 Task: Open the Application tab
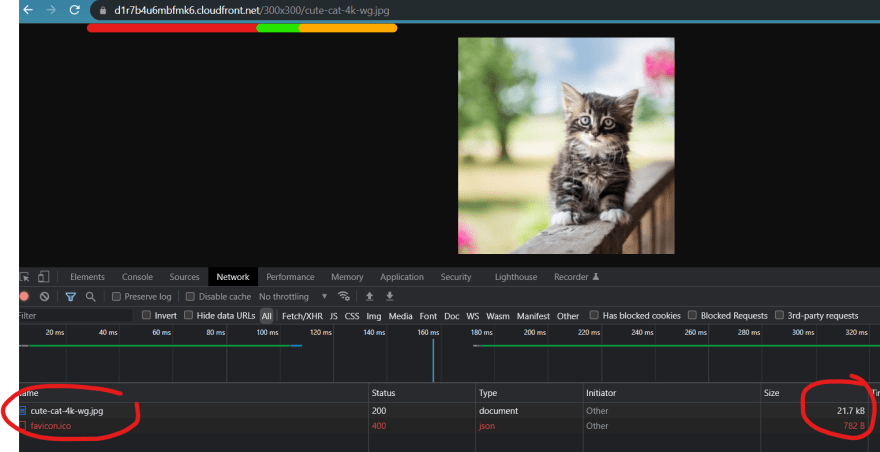click(402, 277)
